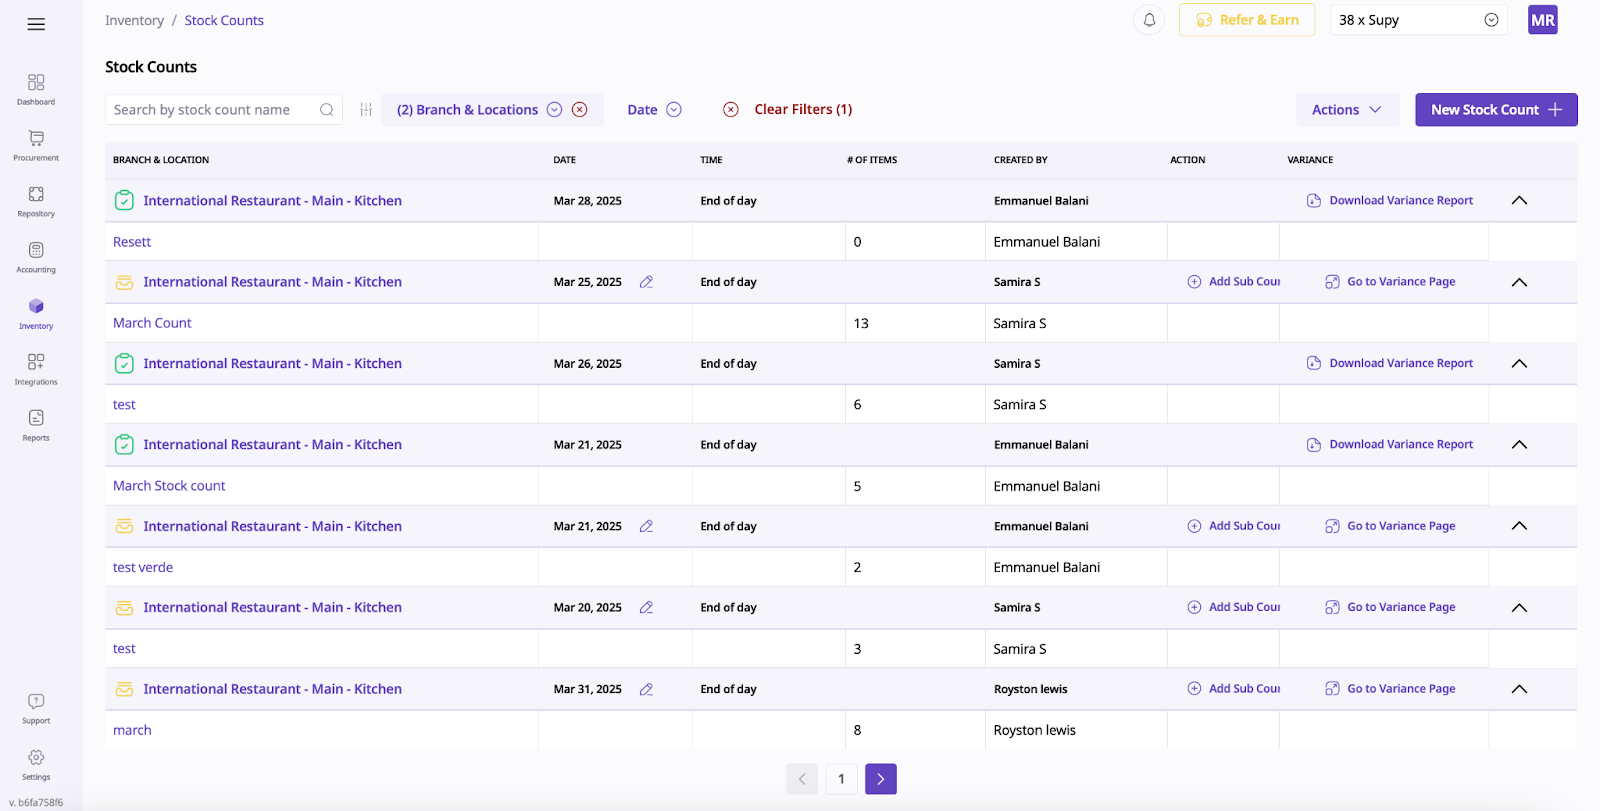Select page 1 in pagination

(841, 779)
